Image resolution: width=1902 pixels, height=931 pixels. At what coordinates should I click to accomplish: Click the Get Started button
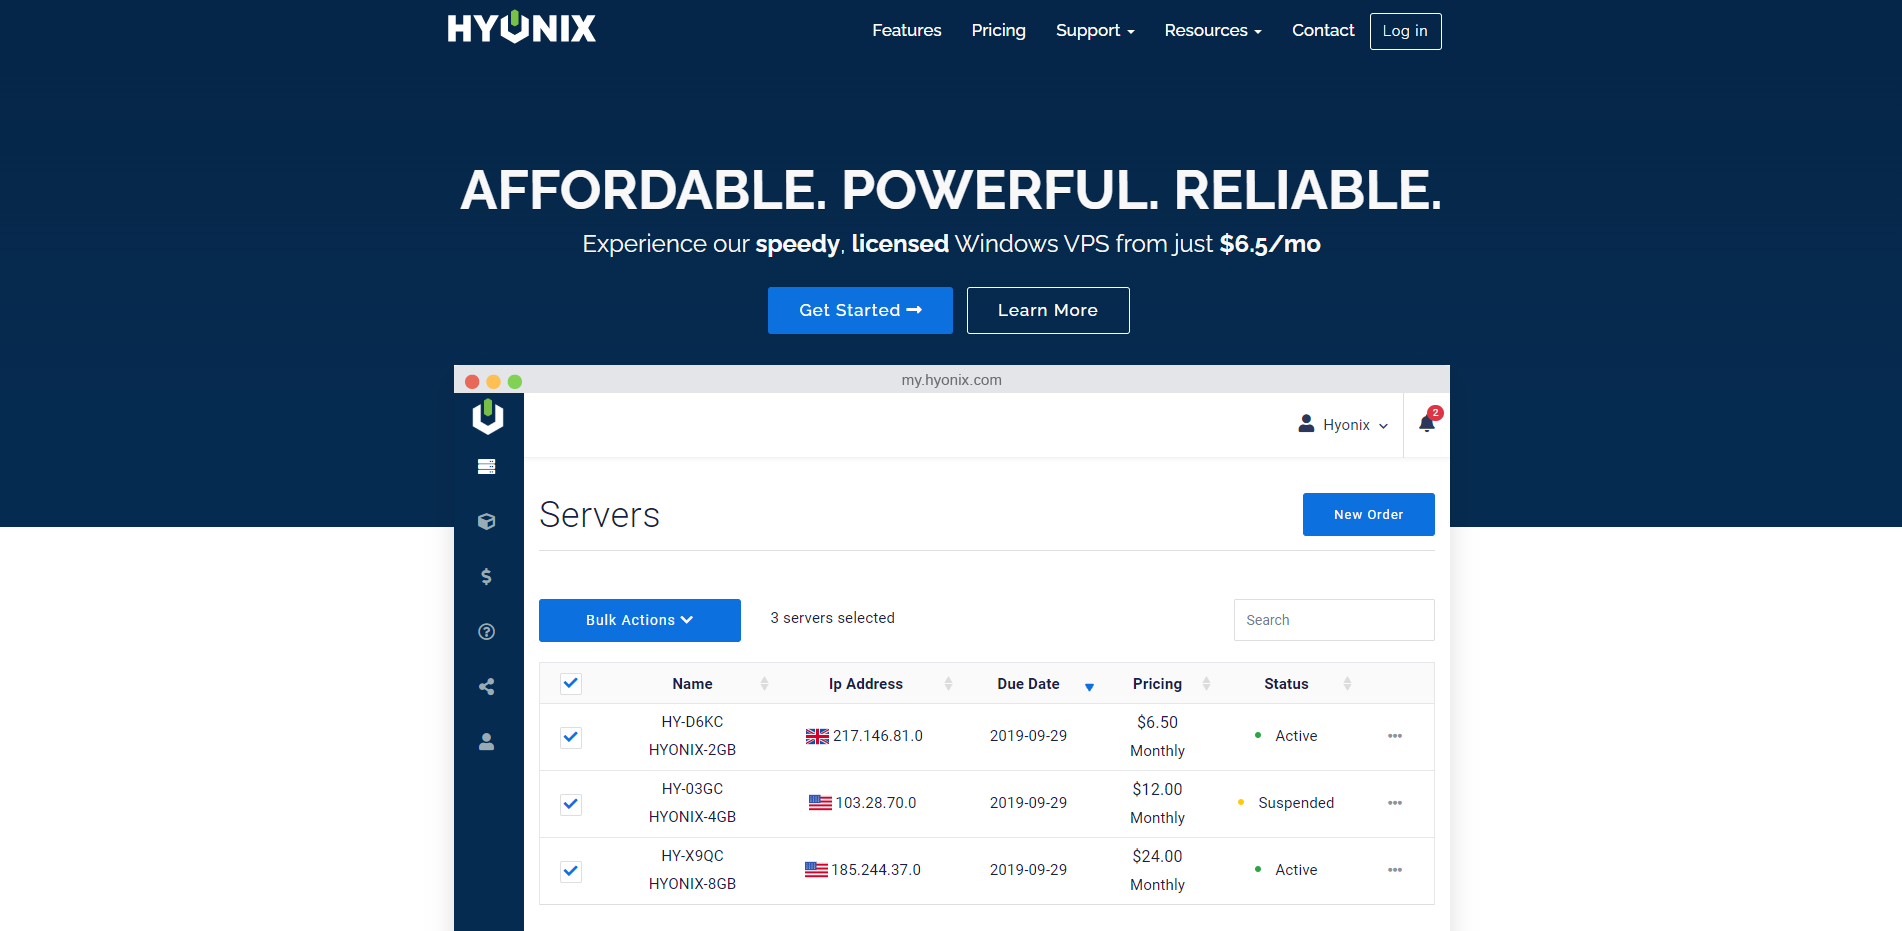point(860,310)
